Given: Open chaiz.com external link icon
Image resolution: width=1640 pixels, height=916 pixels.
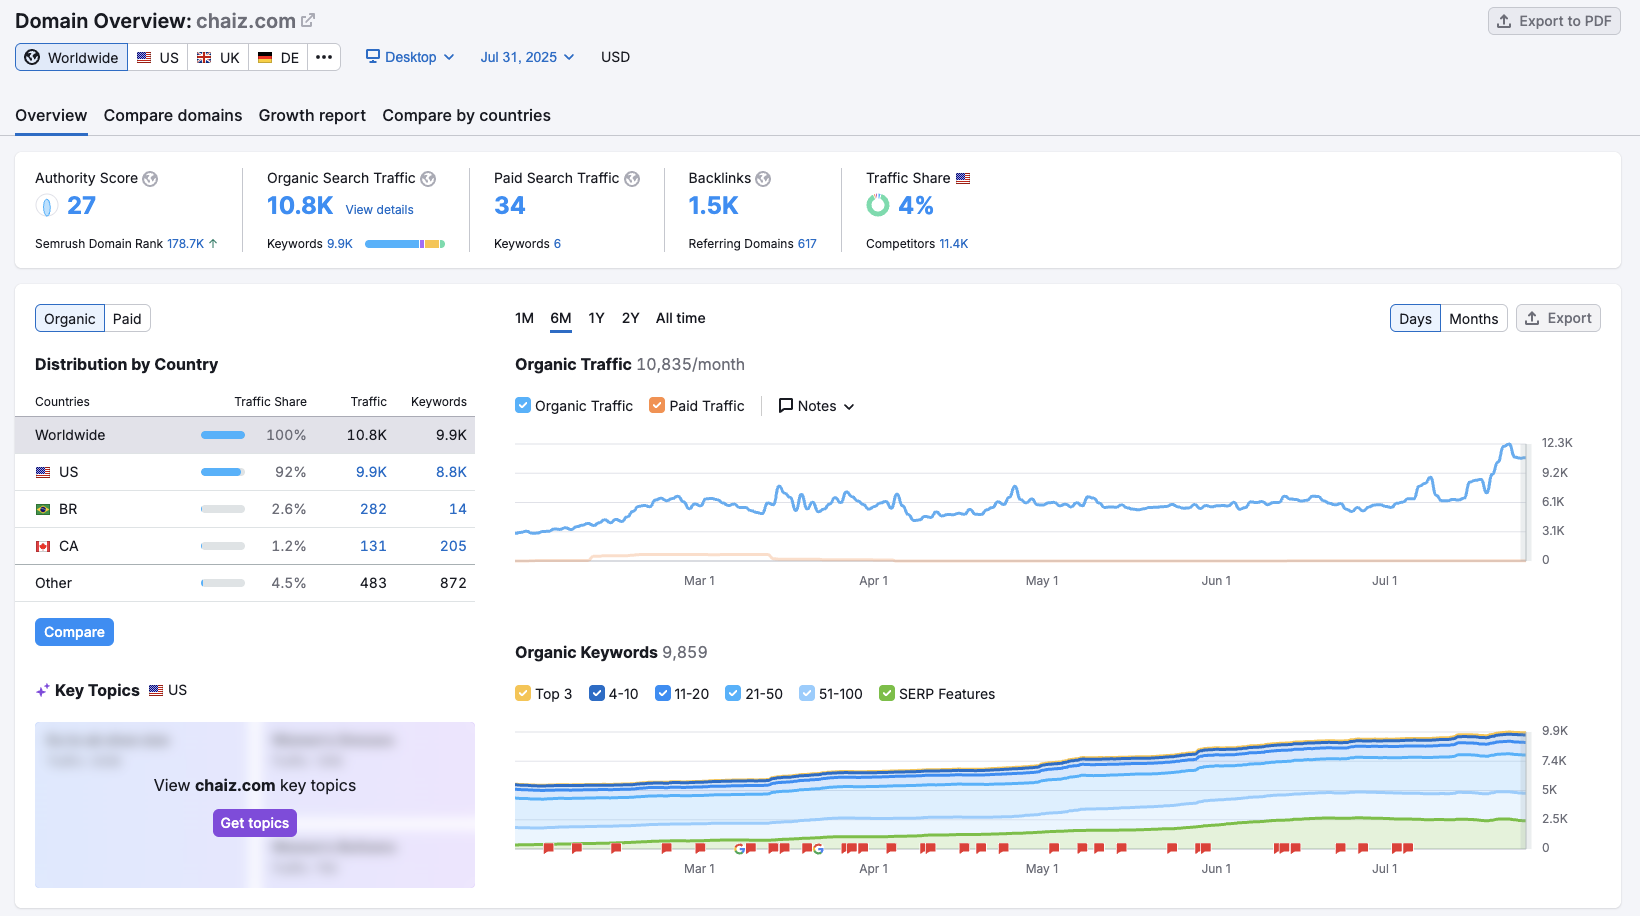Looking at the screenshot, I should point(308,20).
